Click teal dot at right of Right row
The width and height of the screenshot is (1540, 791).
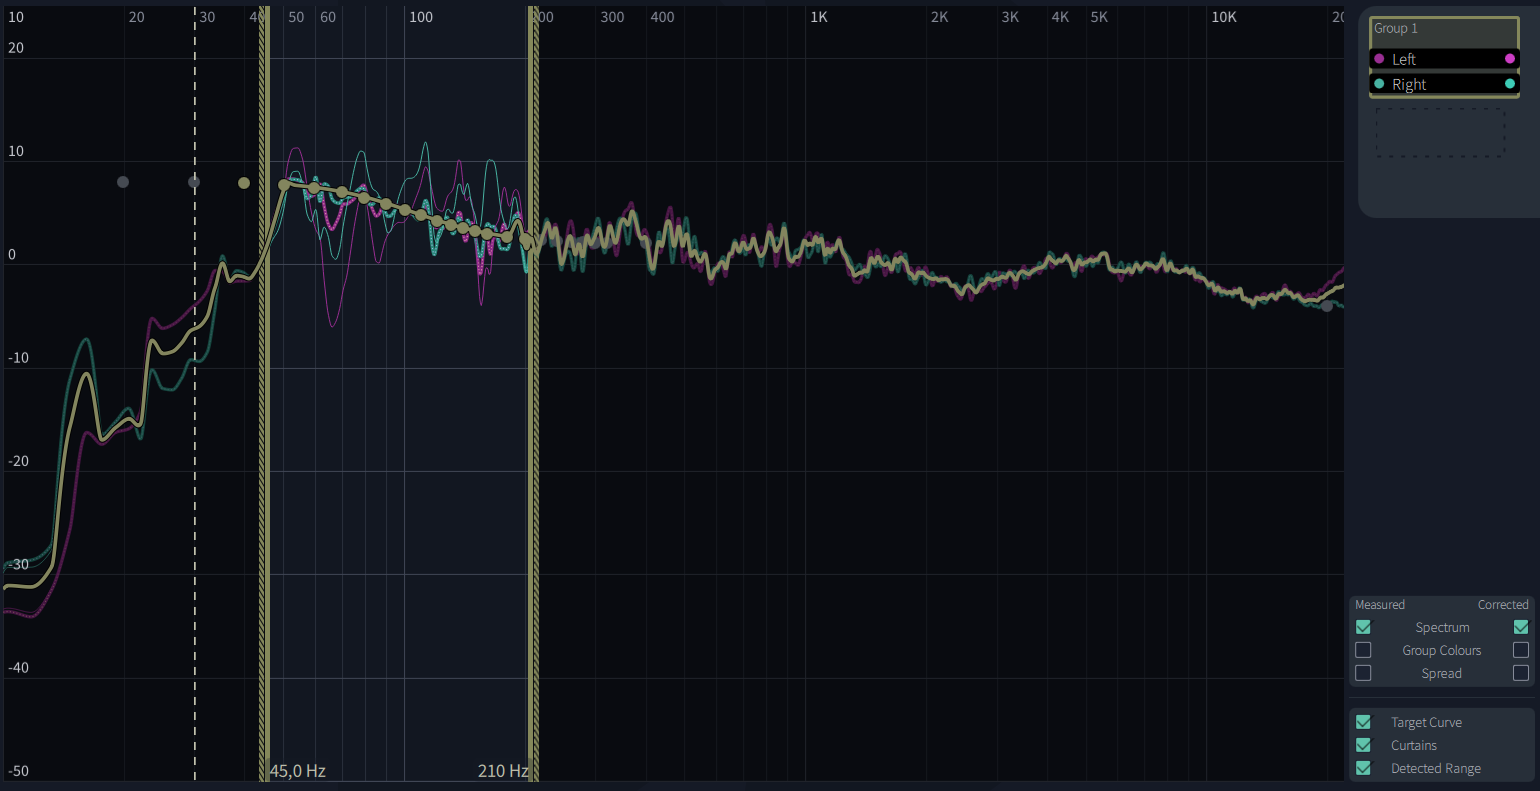[1510, 84]
